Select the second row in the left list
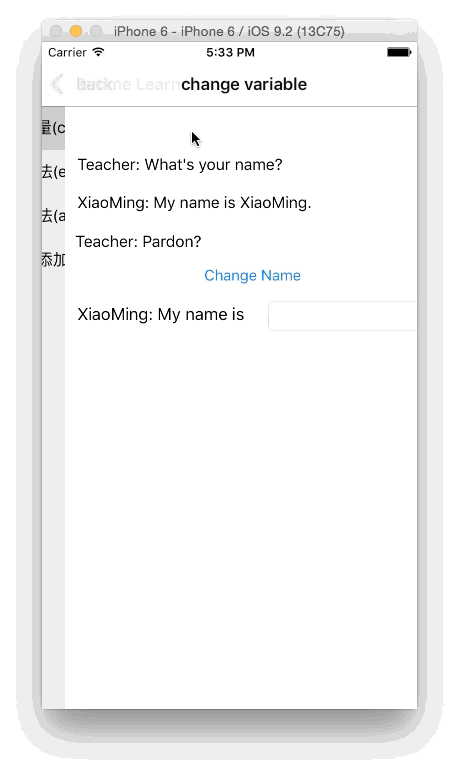Viewport: 454px width, 762px height. 53,172
